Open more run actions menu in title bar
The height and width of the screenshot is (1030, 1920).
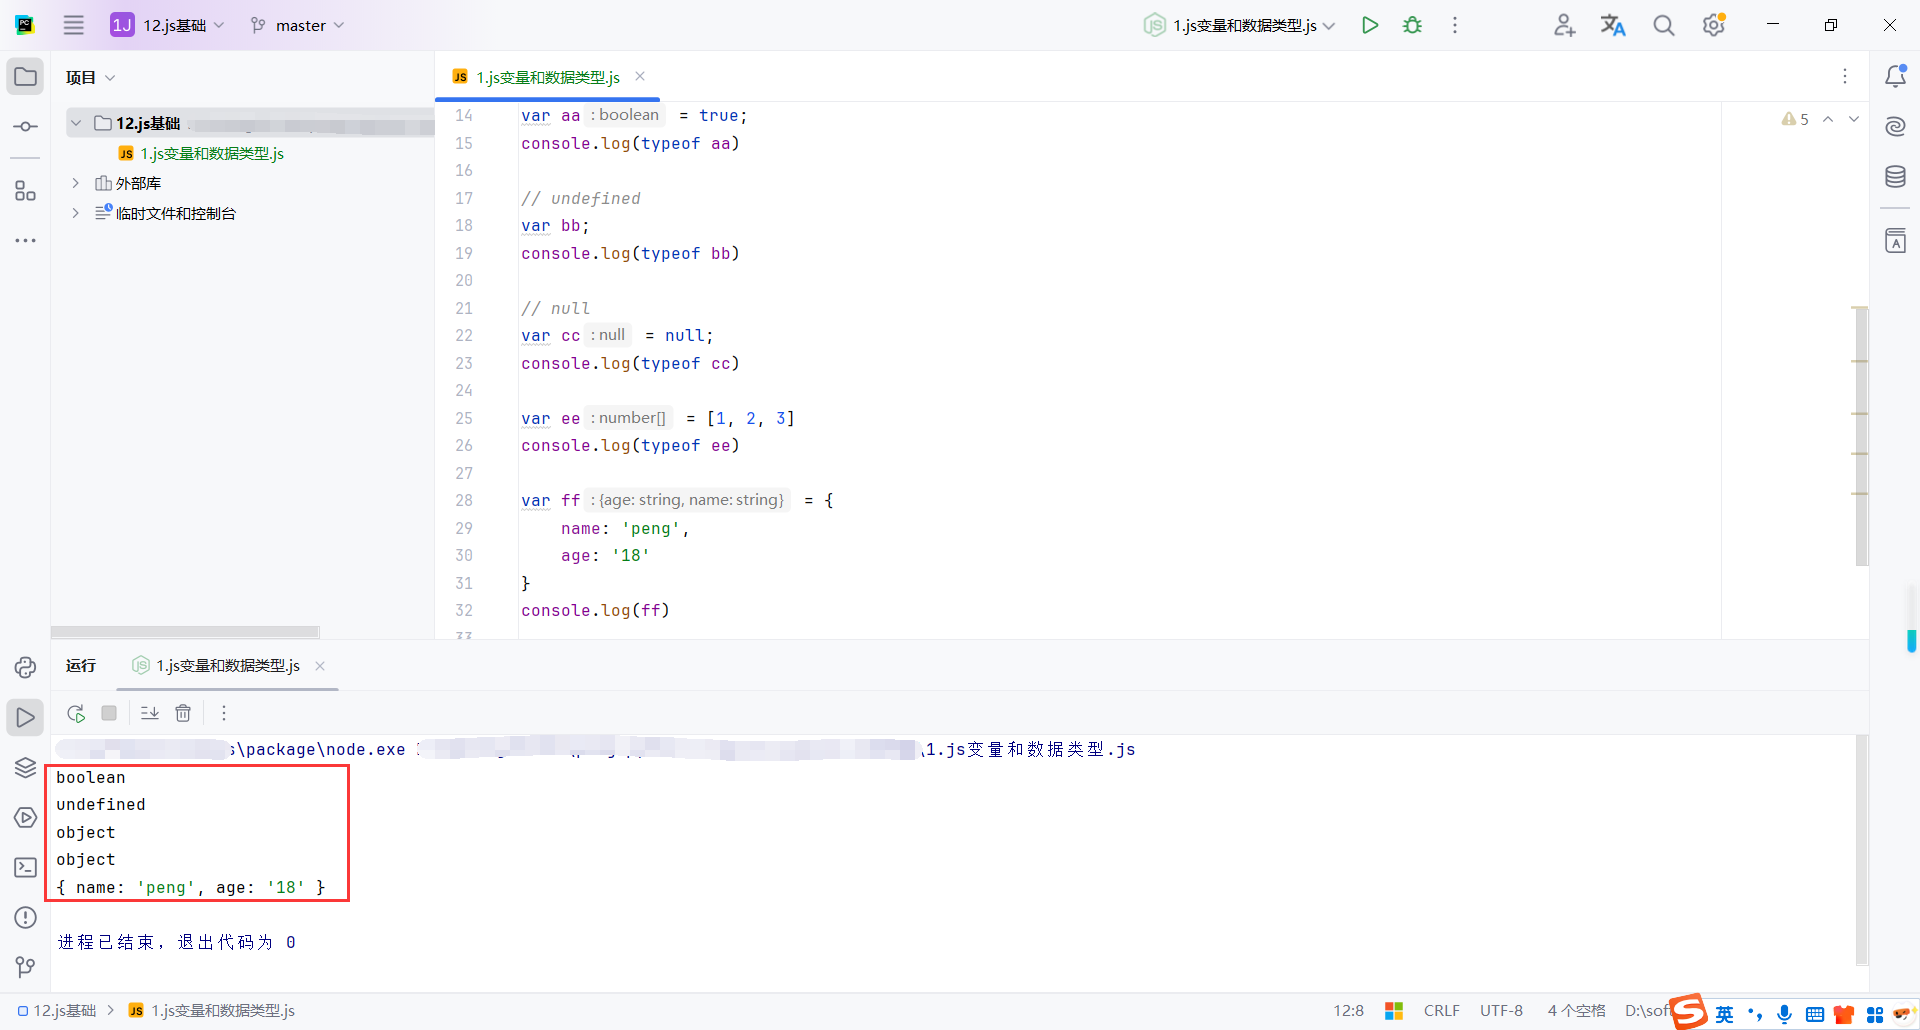(1455, 25)
